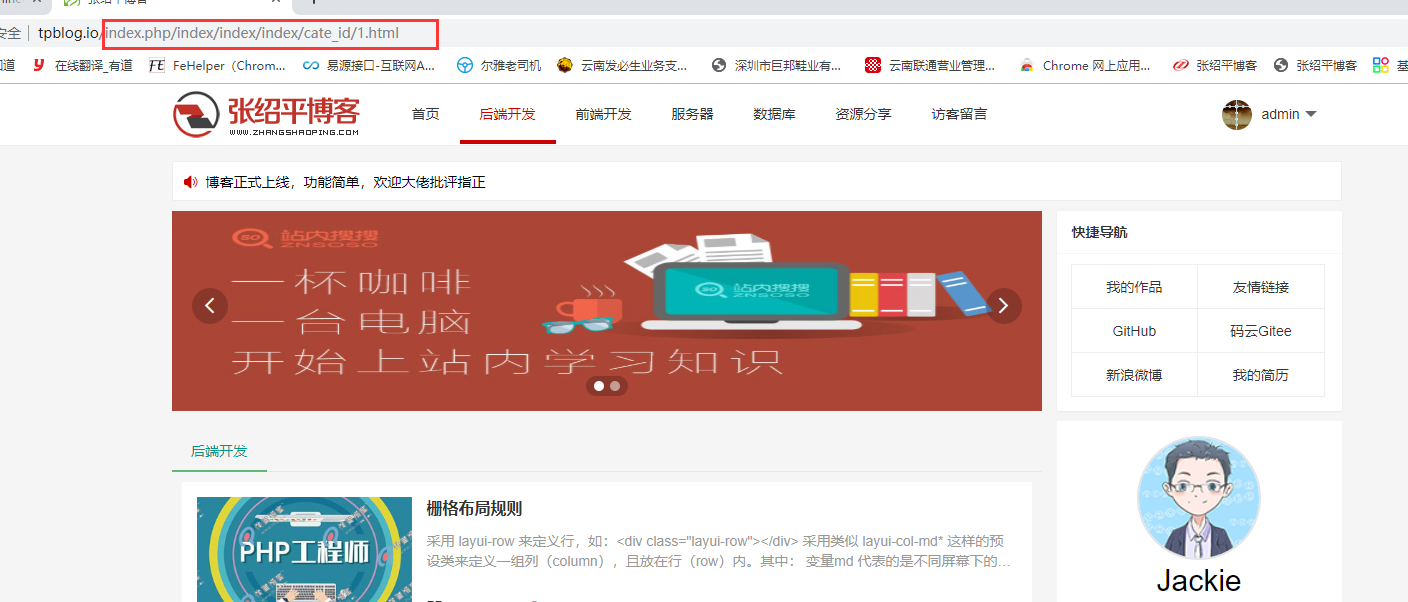Select the second carousel indicator dot
Viewport: 1408px width, 602px height.
(x=615, y=385)
